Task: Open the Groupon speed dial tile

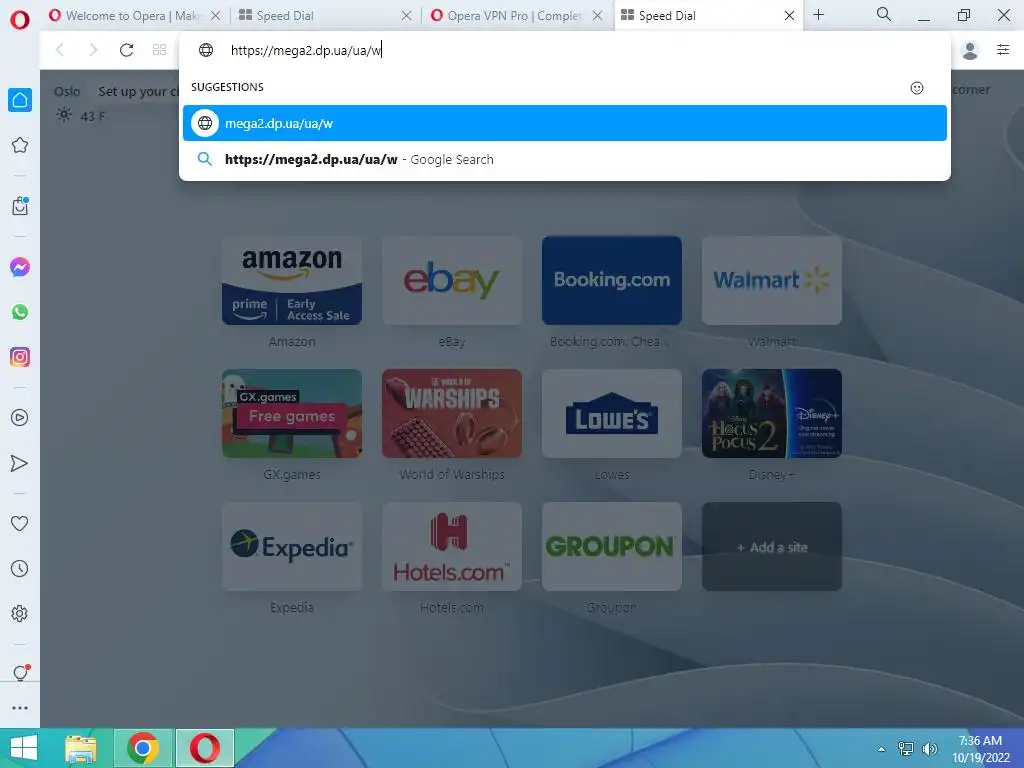Action: point(612,547)
